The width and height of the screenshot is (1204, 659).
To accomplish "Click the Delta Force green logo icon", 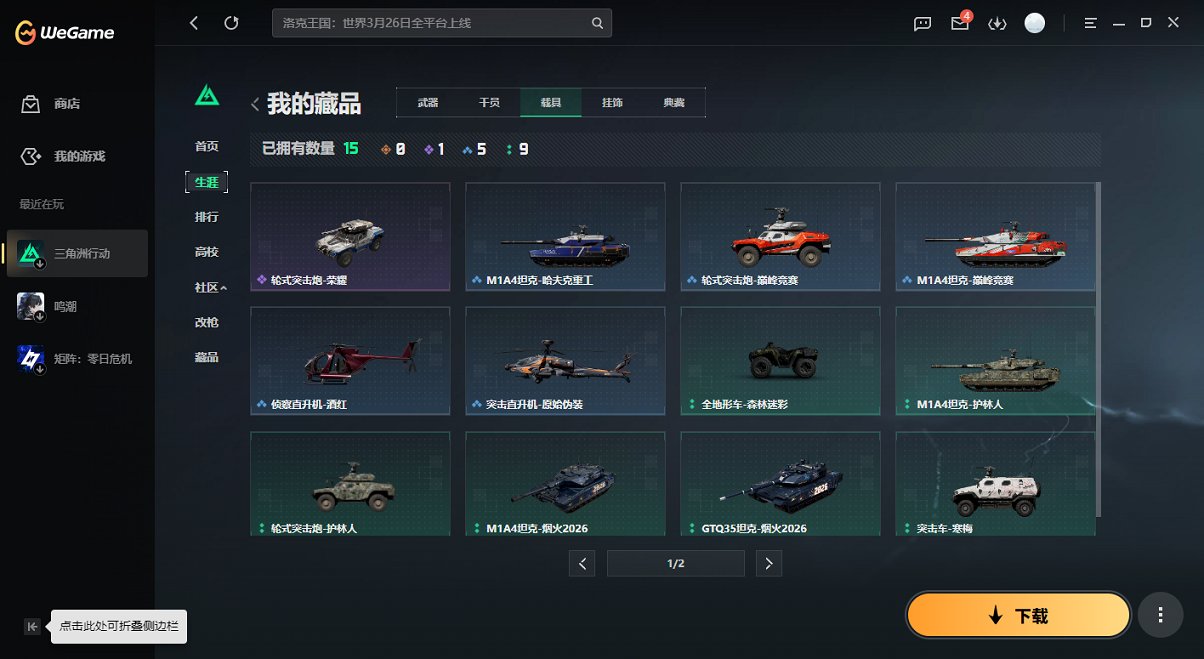I will 206,95.
